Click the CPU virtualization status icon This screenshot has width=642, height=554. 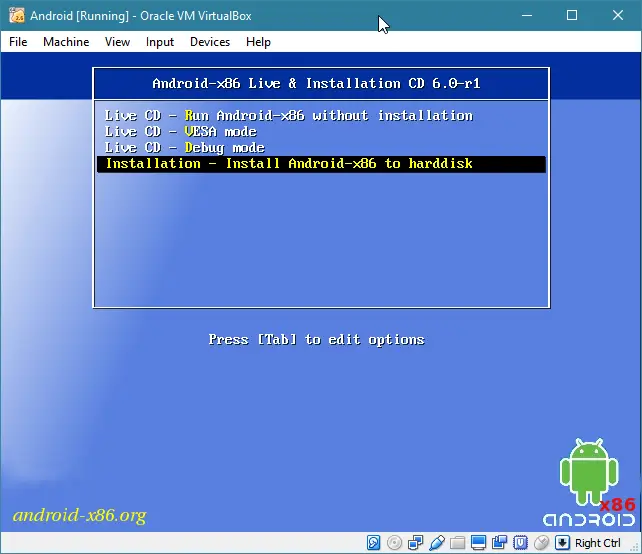520,543
